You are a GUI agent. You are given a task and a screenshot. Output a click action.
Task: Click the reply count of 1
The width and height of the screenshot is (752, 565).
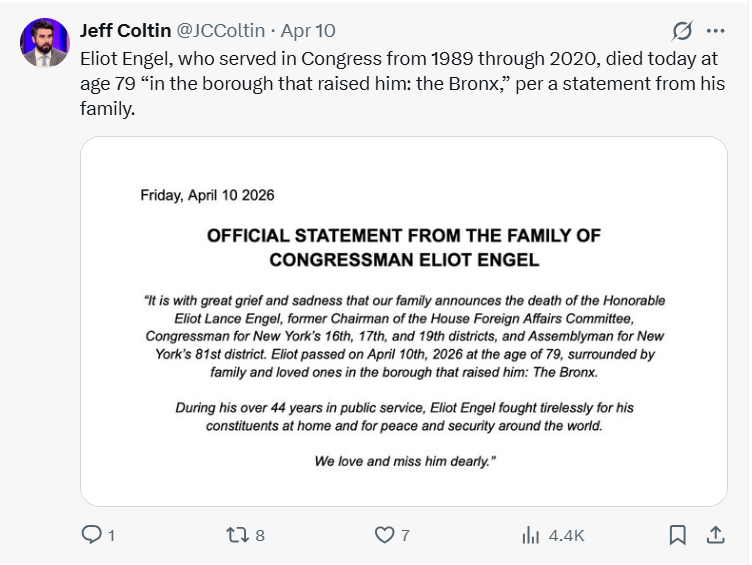point(111,536)
